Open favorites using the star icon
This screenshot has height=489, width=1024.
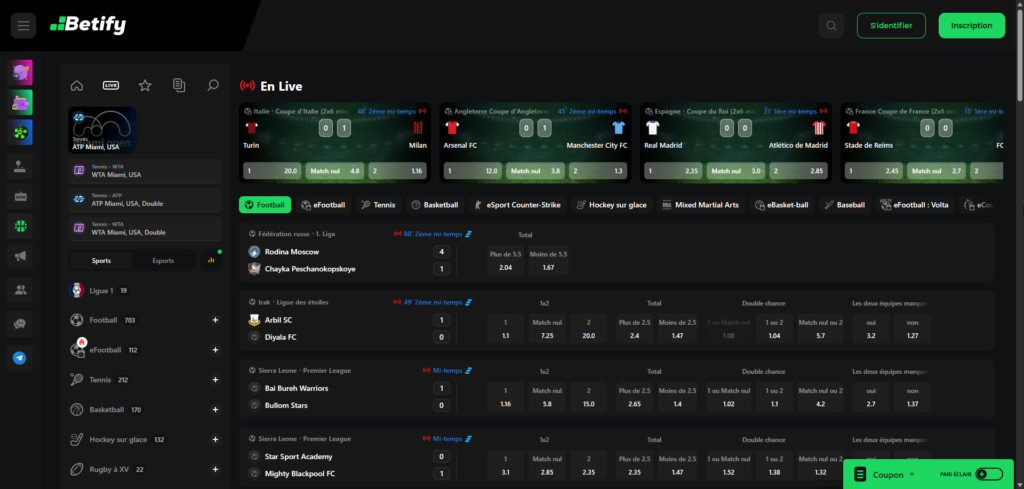pos(145,86)
